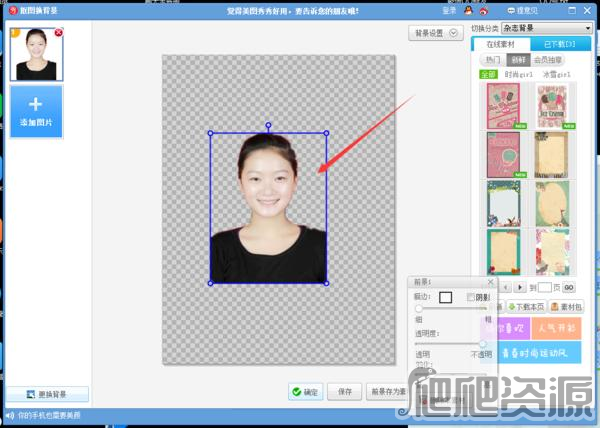The width and height of the screenshot is (600, 428).
Task: Click the 添加图片 add-picture tile
Action: (36, 111)
